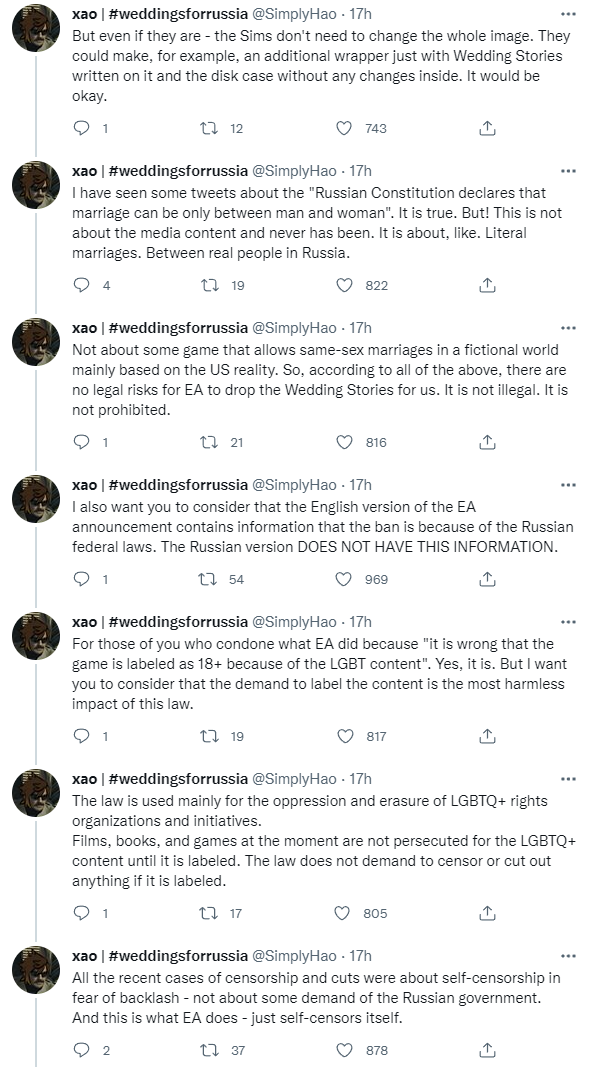The image size is (593, 1067).
Task: Open more options on the first tweet
Action: coord(568,14)
